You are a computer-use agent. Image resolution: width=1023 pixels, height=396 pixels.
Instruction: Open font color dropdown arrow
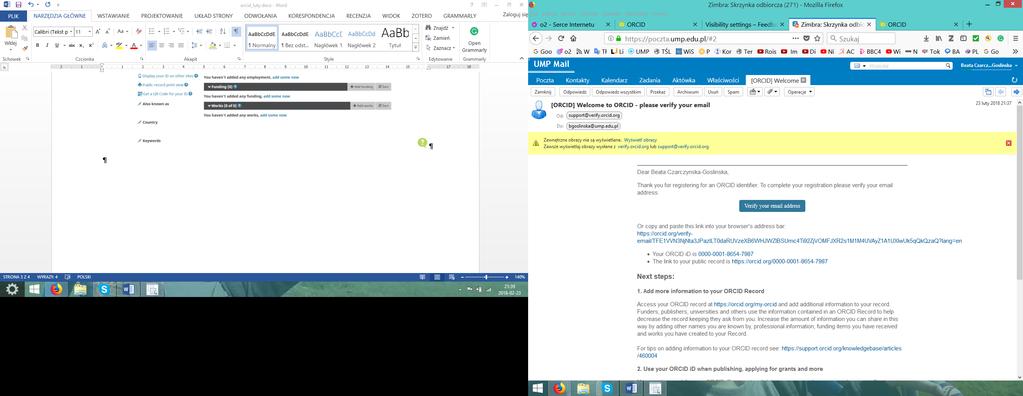(x=140, y=46)
